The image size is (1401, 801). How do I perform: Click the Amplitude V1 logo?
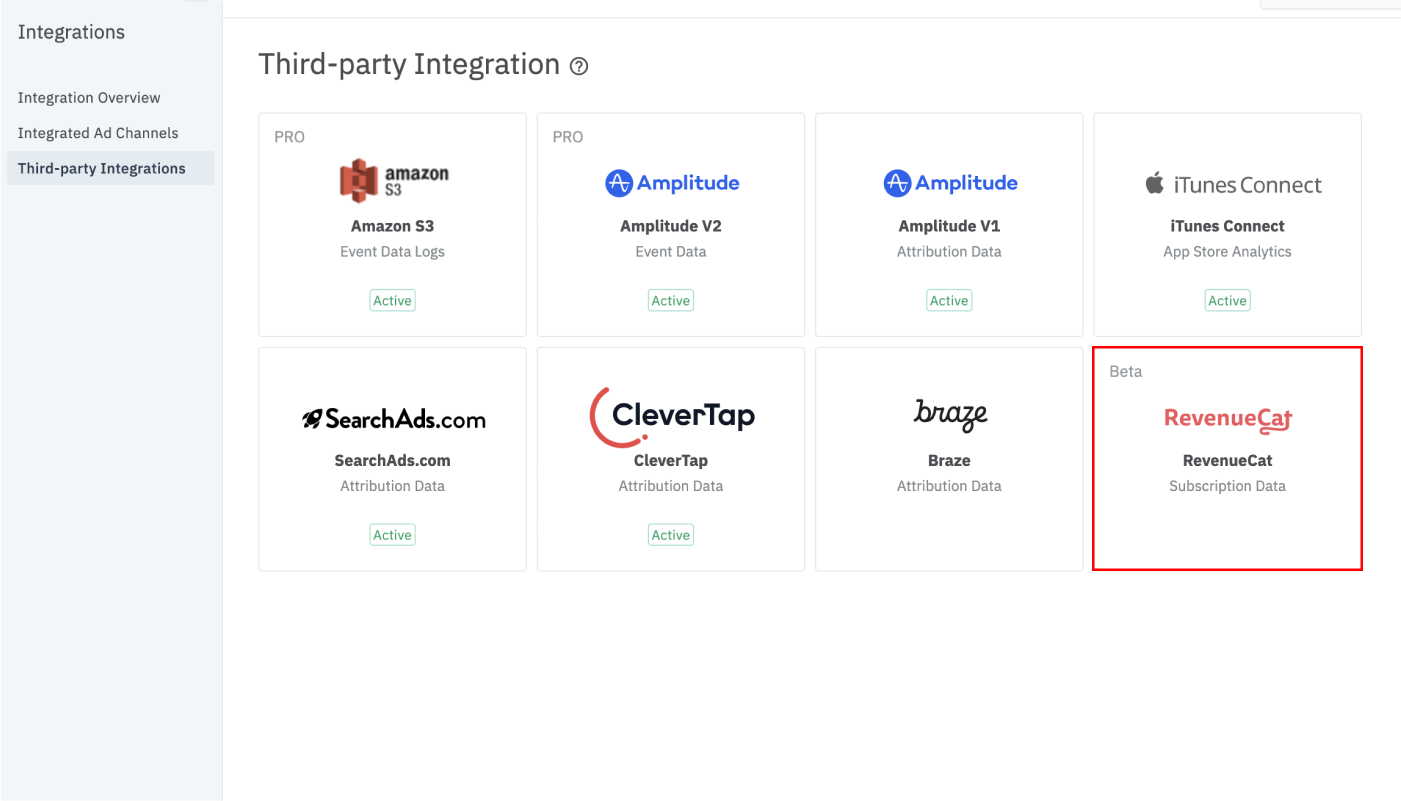950,183
